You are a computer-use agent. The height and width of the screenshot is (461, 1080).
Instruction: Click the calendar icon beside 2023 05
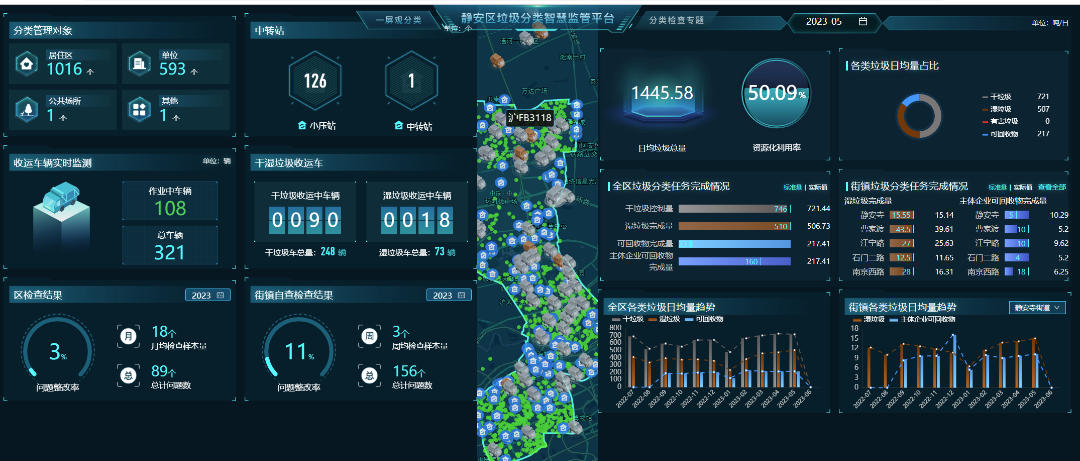coord(862,21)
